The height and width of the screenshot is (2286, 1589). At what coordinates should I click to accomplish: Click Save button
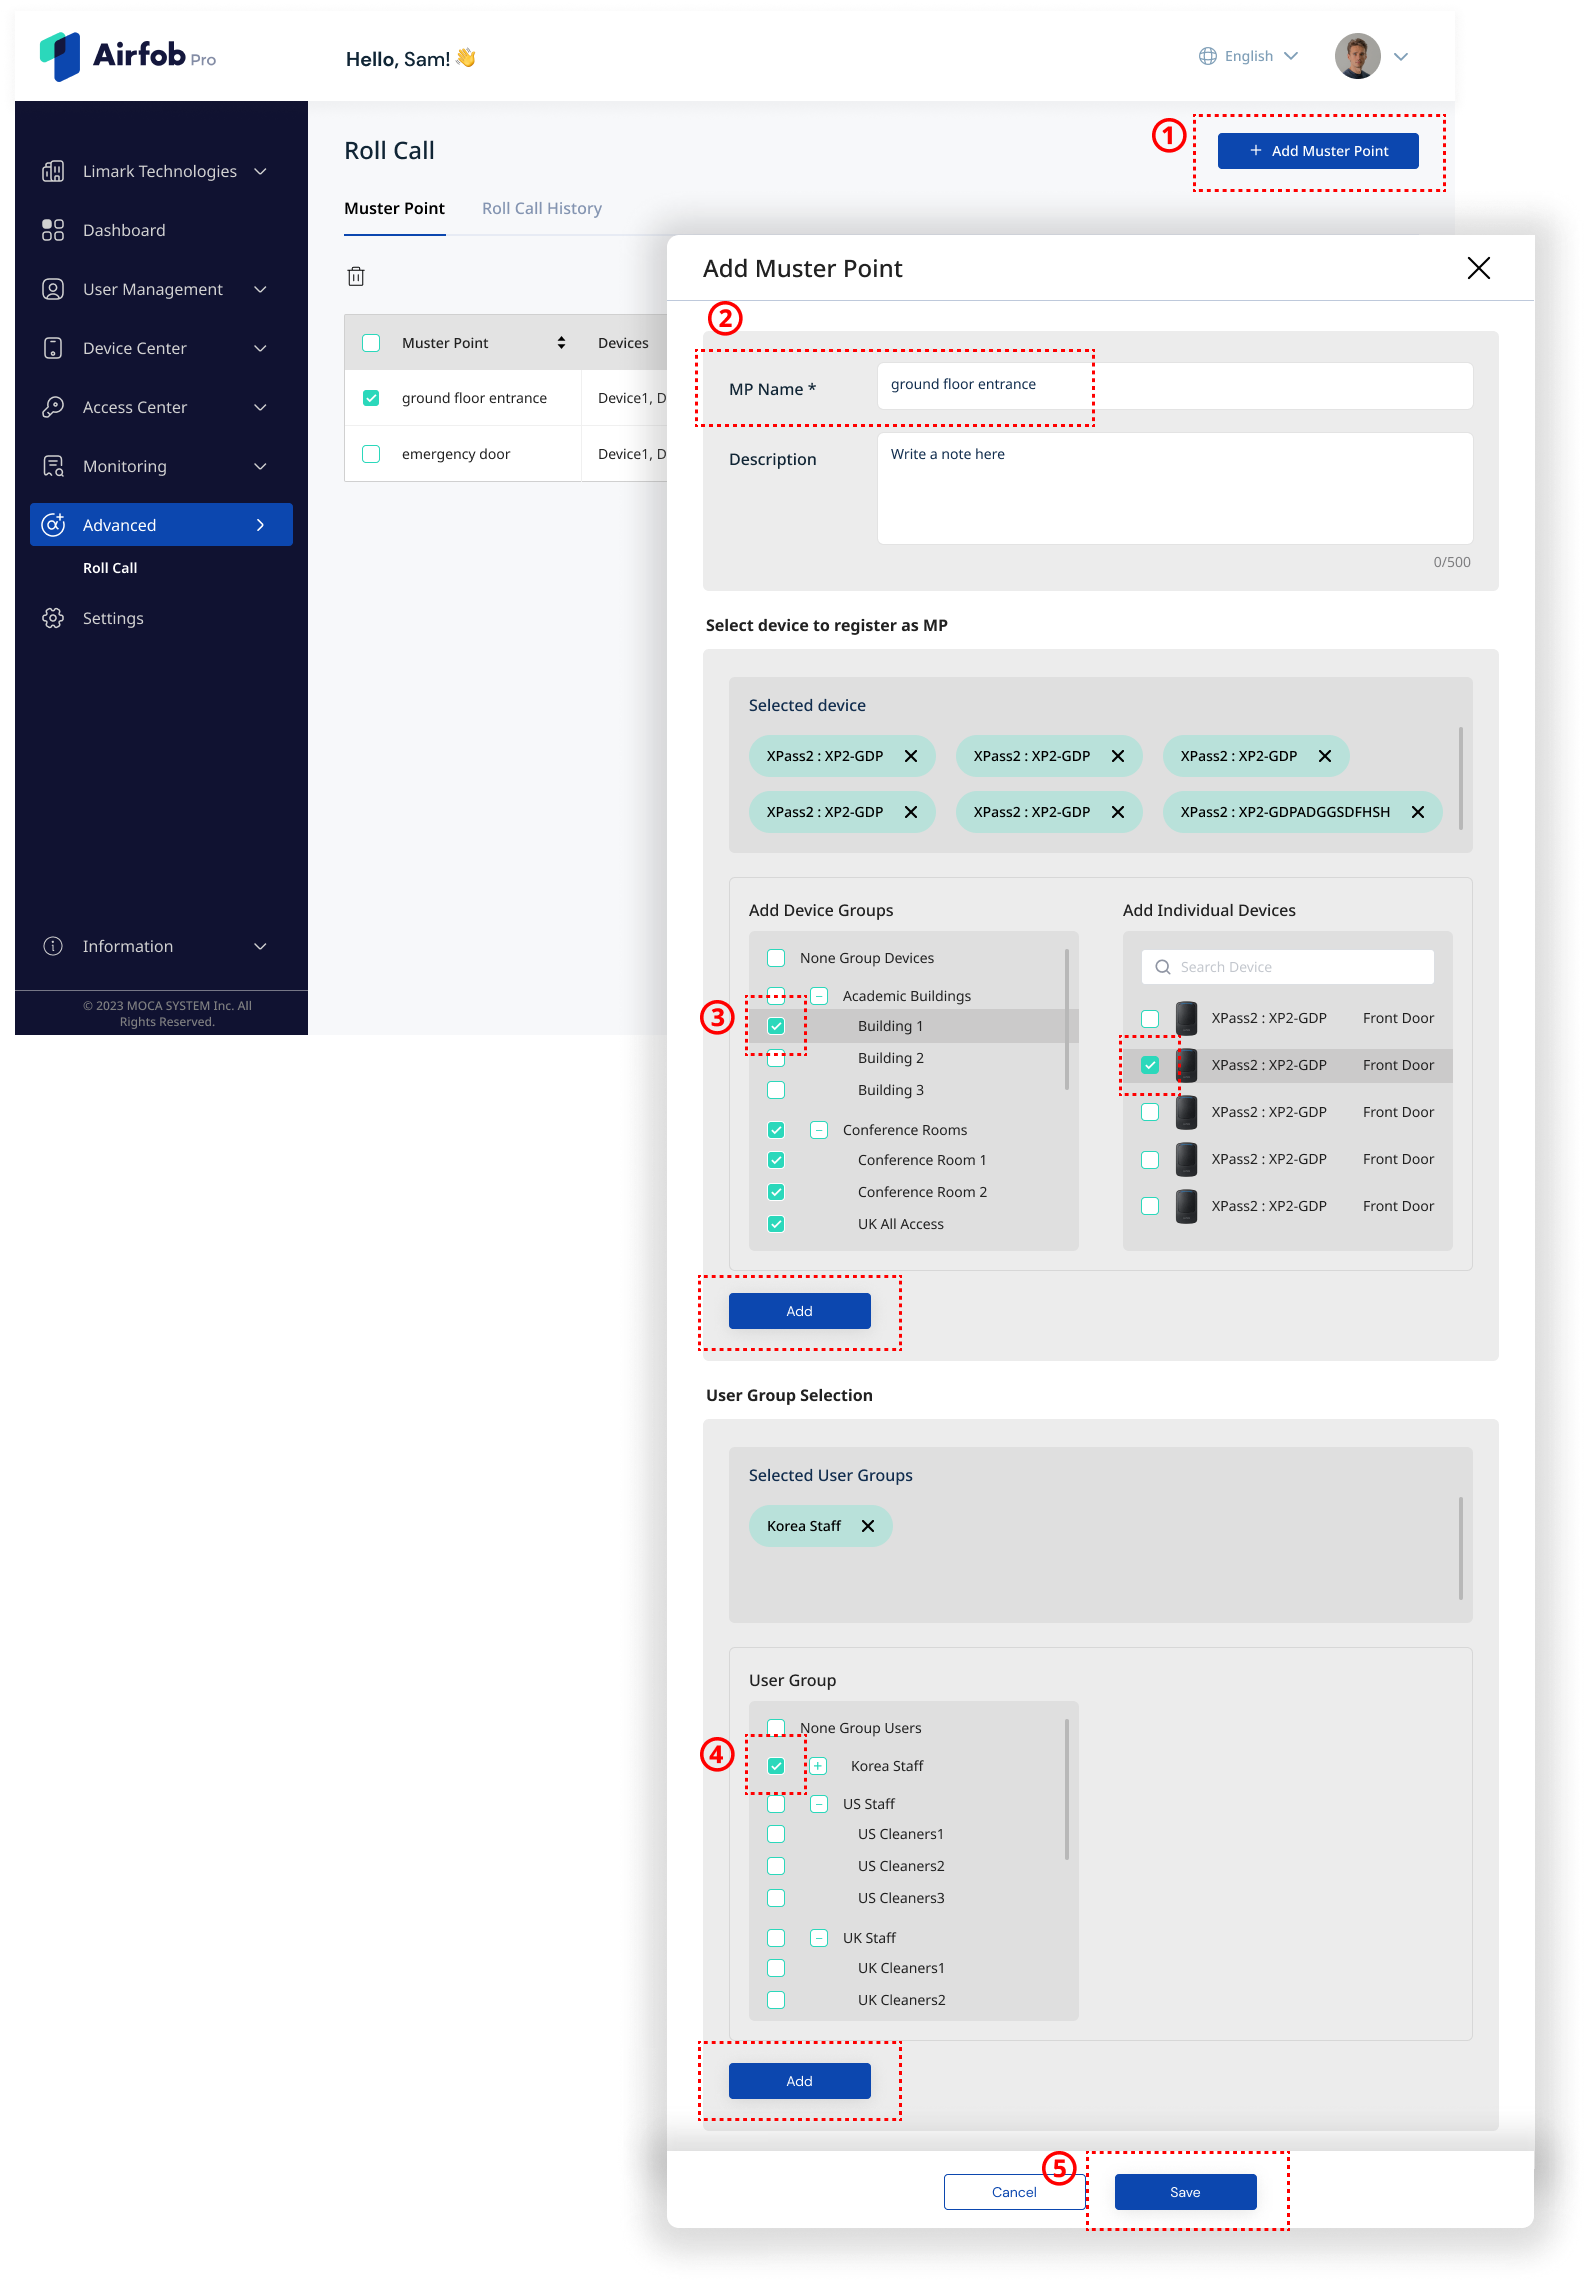click(x=1185, y=2192)
